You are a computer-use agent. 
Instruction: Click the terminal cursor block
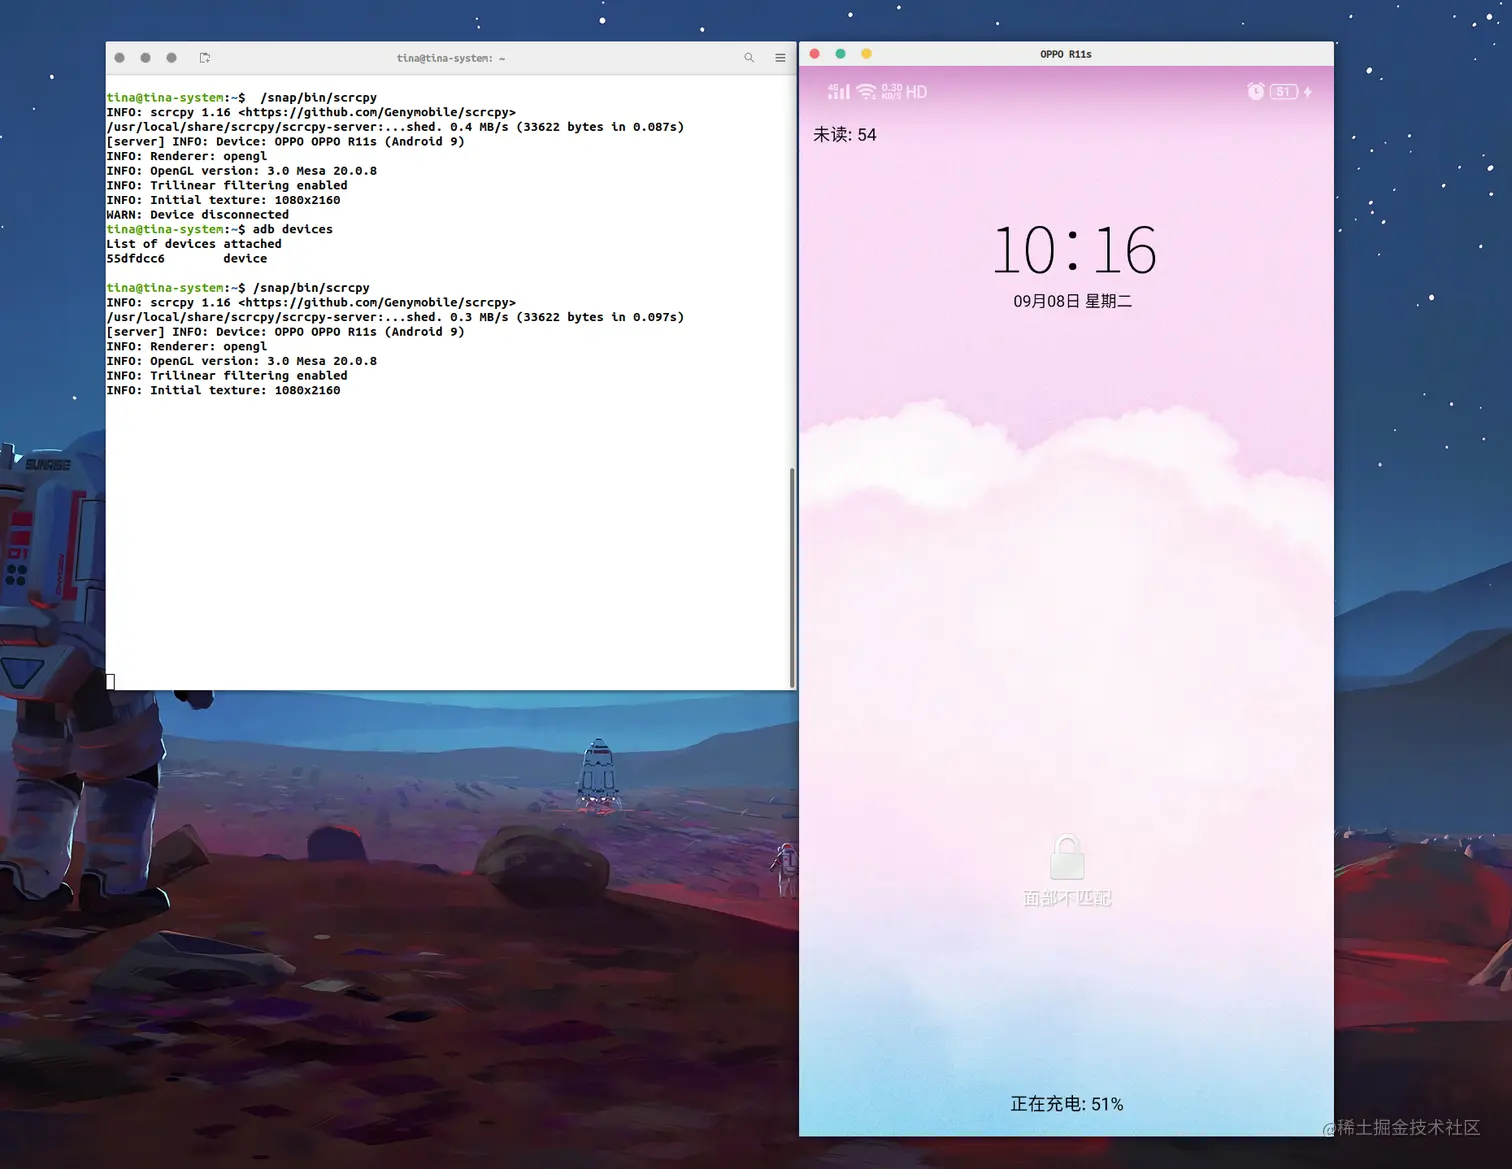tap(111, 682)
